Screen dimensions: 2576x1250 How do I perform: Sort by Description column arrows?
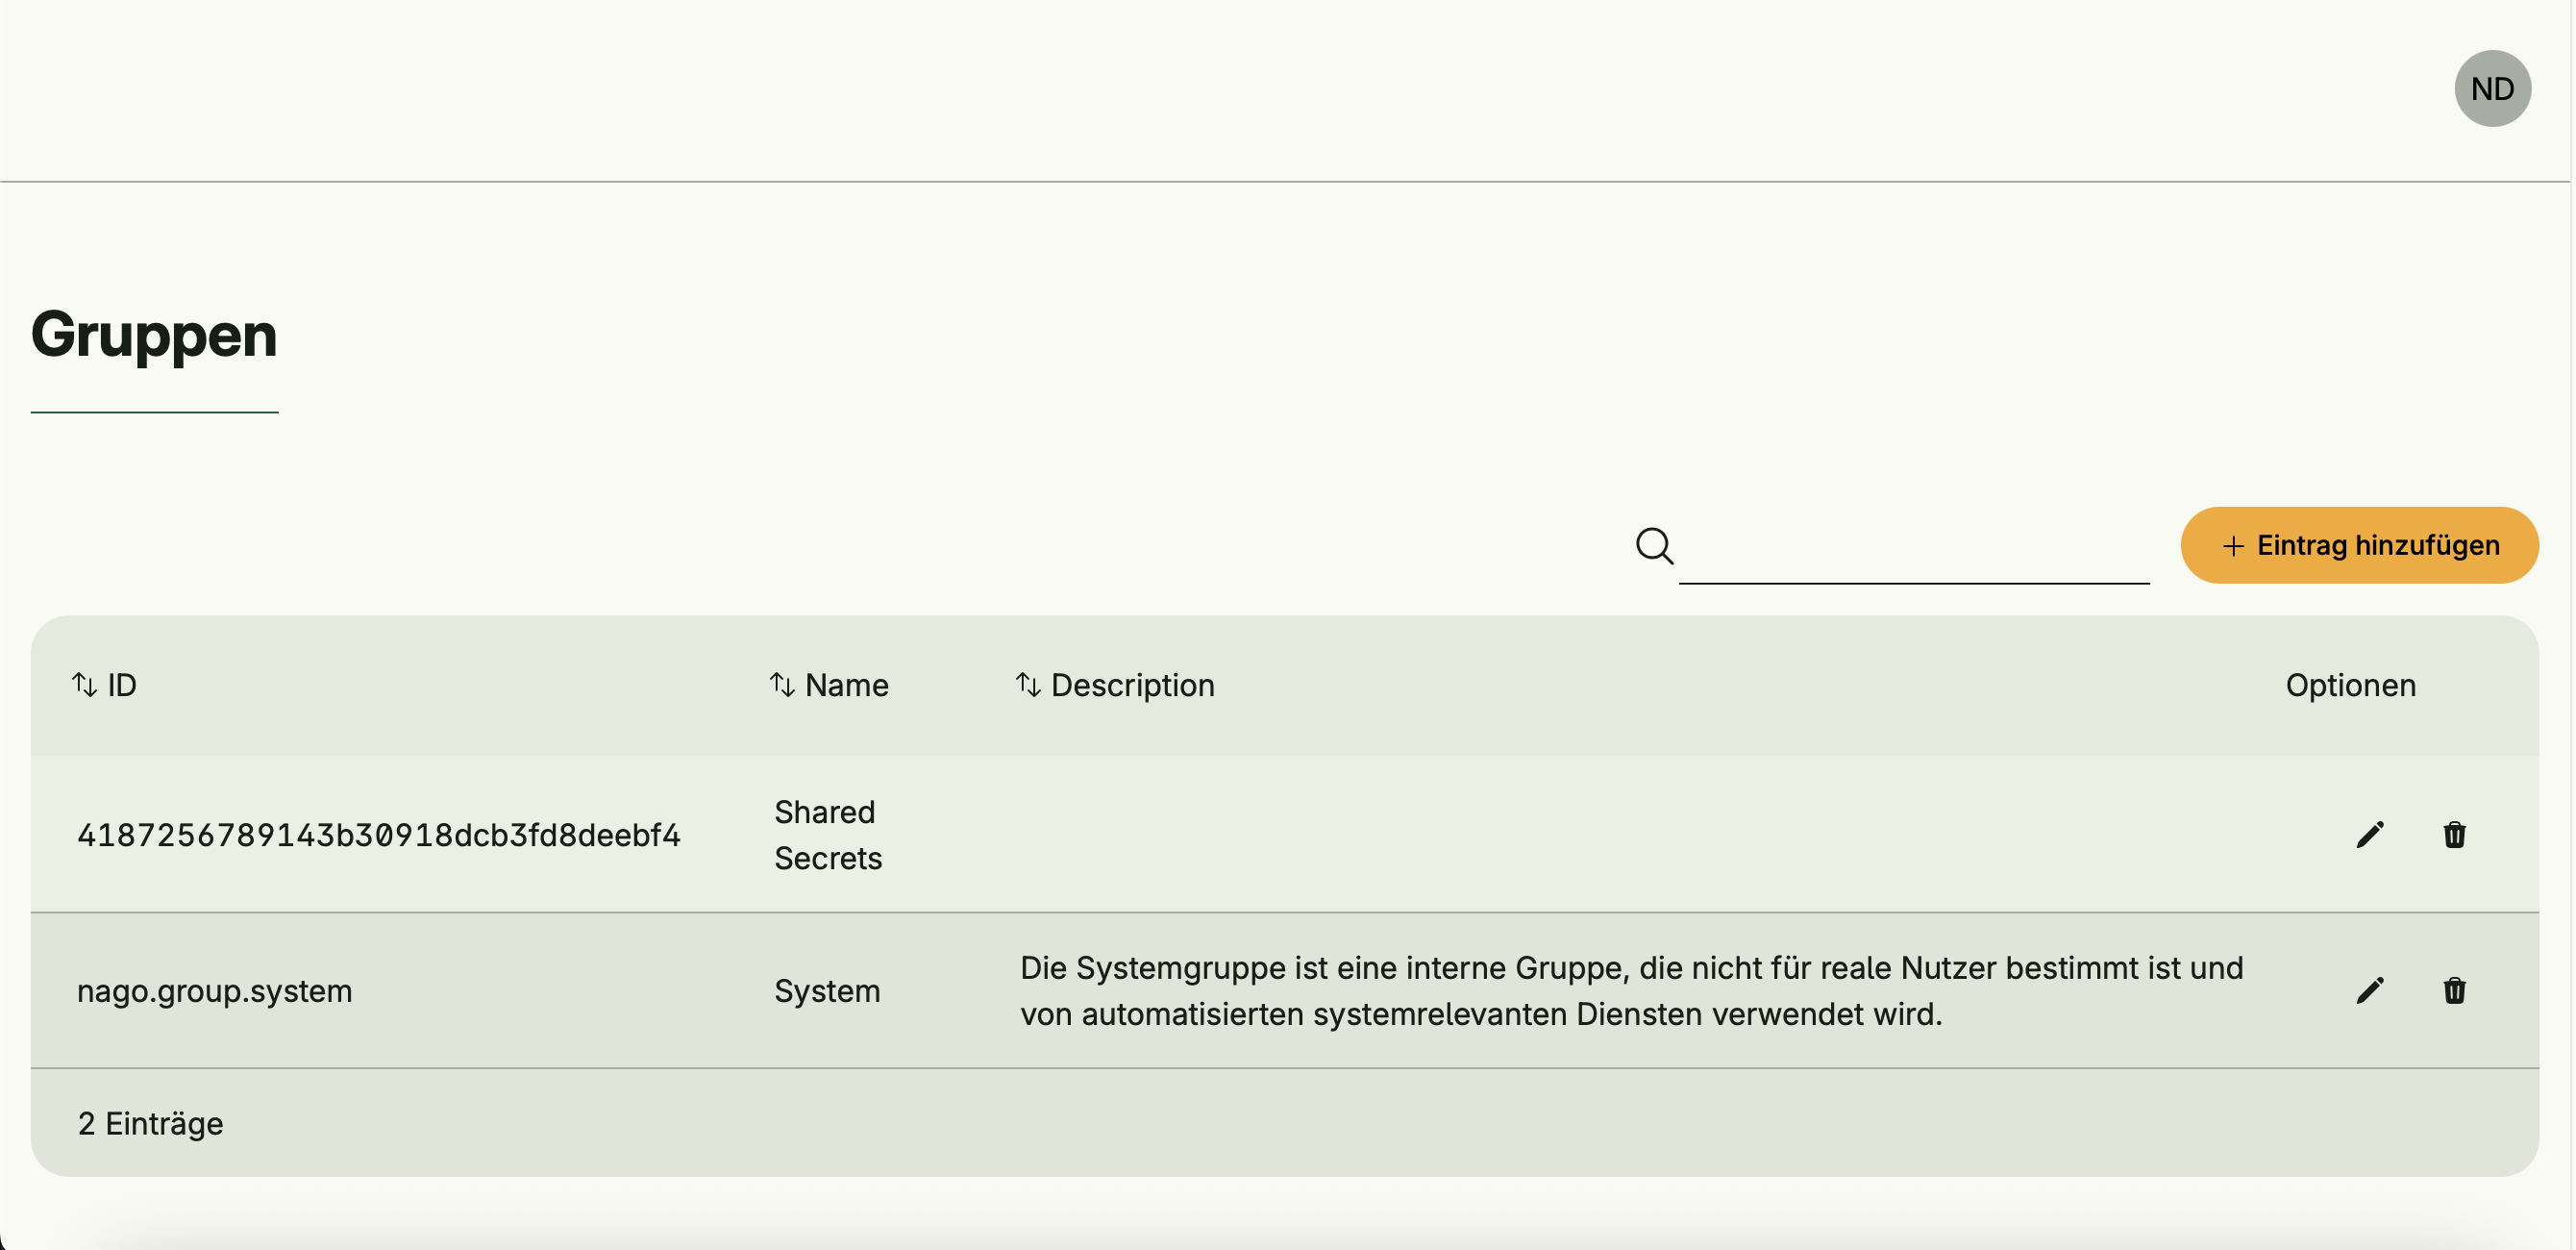(1028, 685)
